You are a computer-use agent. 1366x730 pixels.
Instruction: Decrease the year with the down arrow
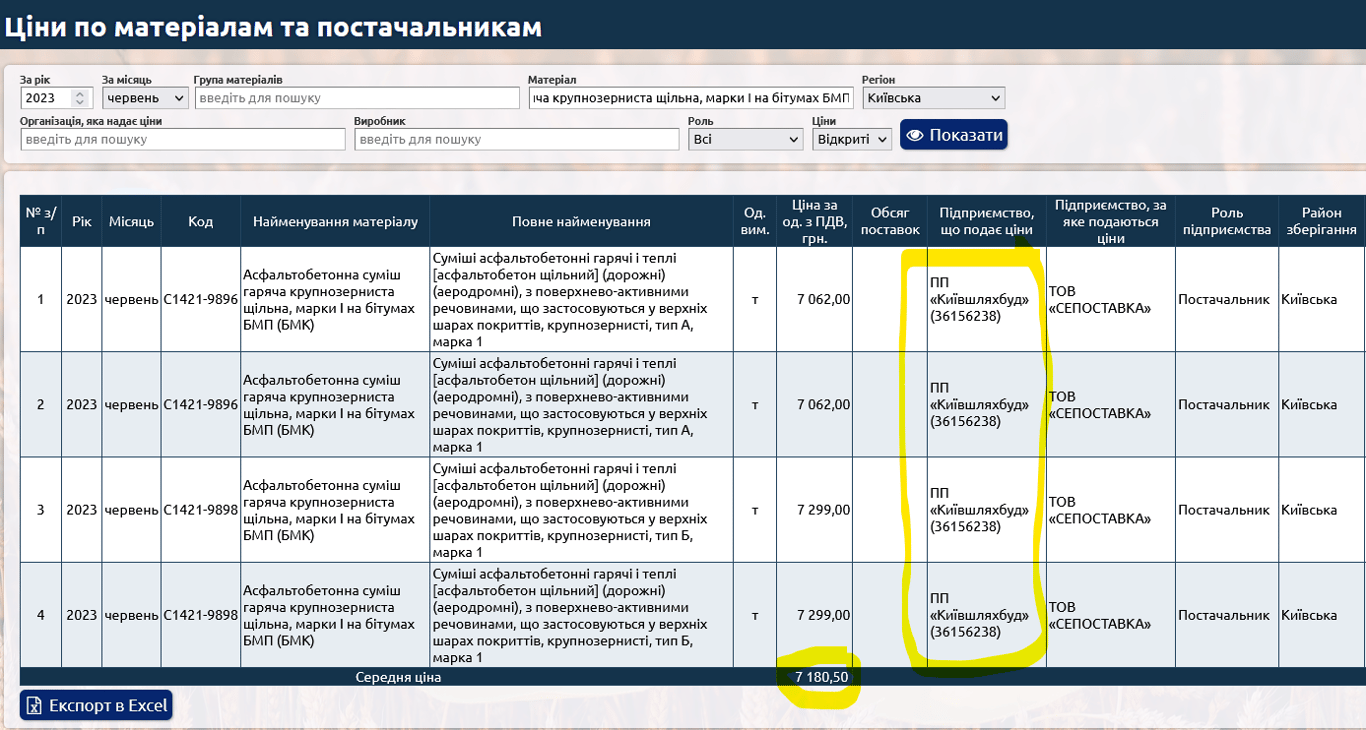(81, 103)
